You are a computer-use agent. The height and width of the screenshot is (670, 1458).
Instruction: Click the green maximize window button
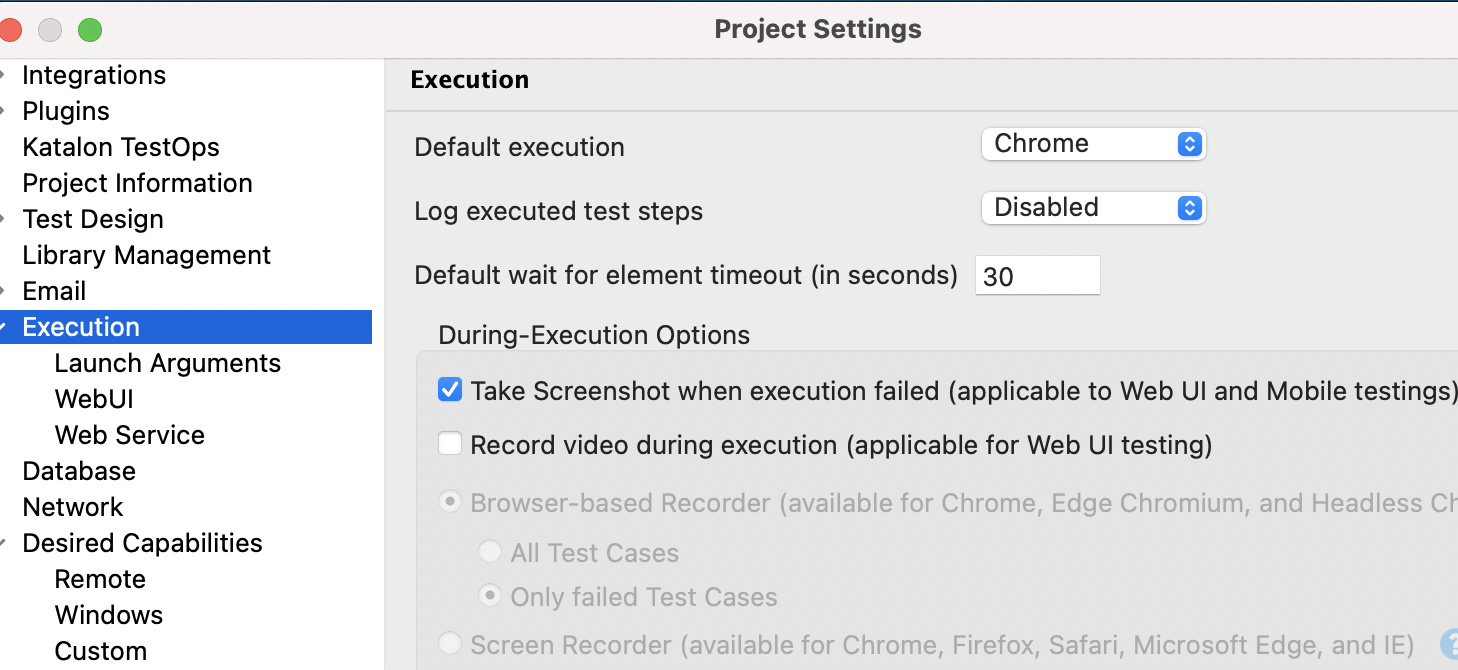pos(90,30)
